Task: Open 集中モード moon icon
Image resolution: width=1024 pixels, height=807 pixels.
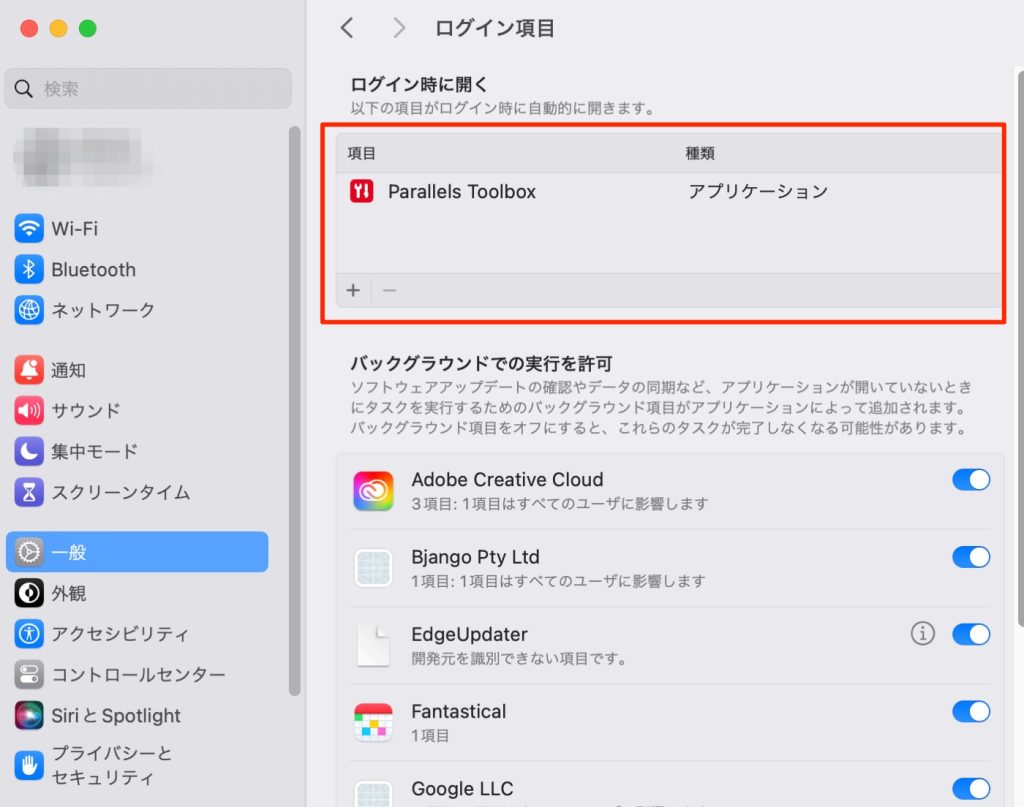Action: pyautogui.click(x=29, y=452)
